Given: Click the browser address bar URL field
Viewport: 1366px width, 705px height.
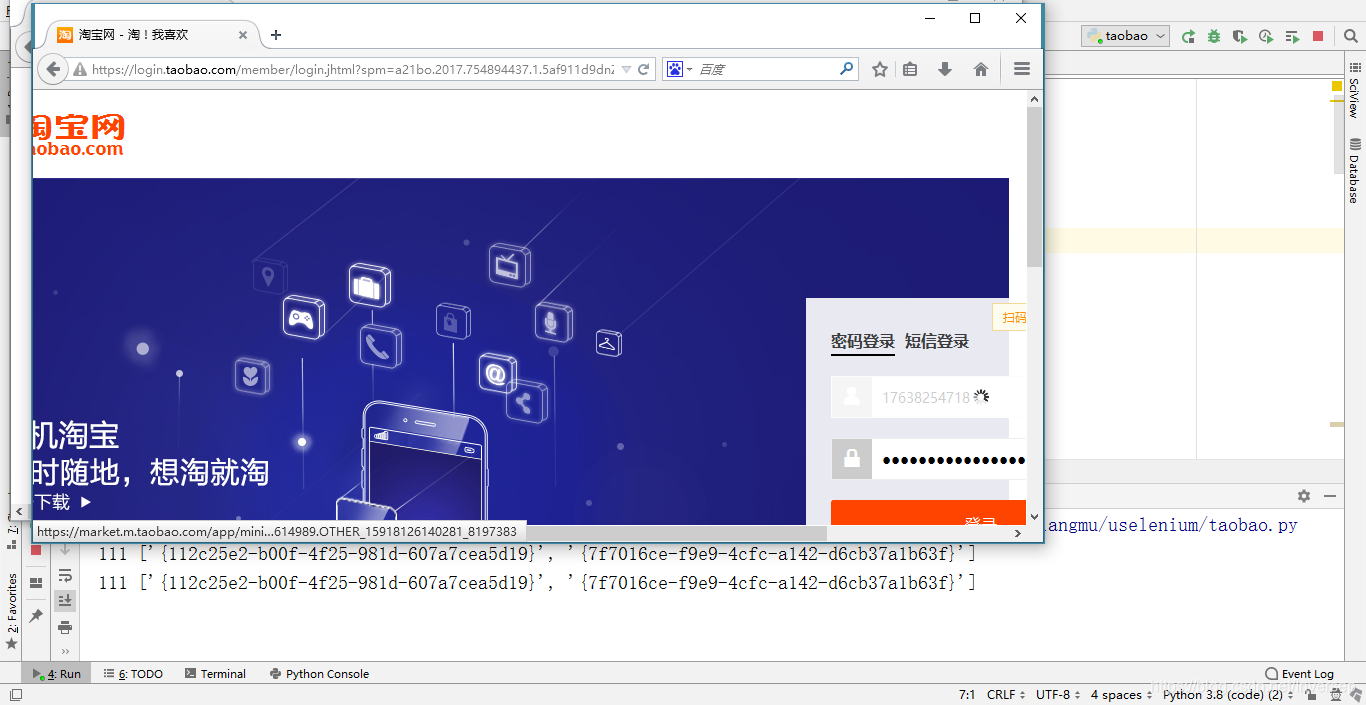Looking at the screenshot, I should point(355,70).
